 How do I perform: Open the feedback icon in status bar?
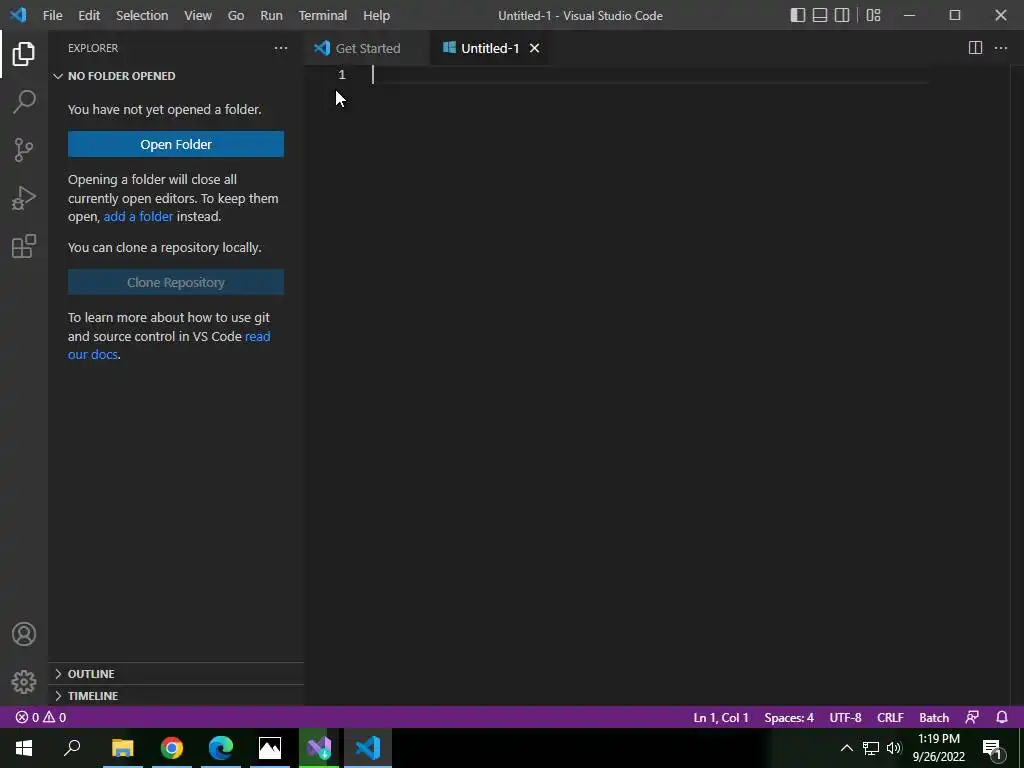pyautogui.click(x=972, y=717)
